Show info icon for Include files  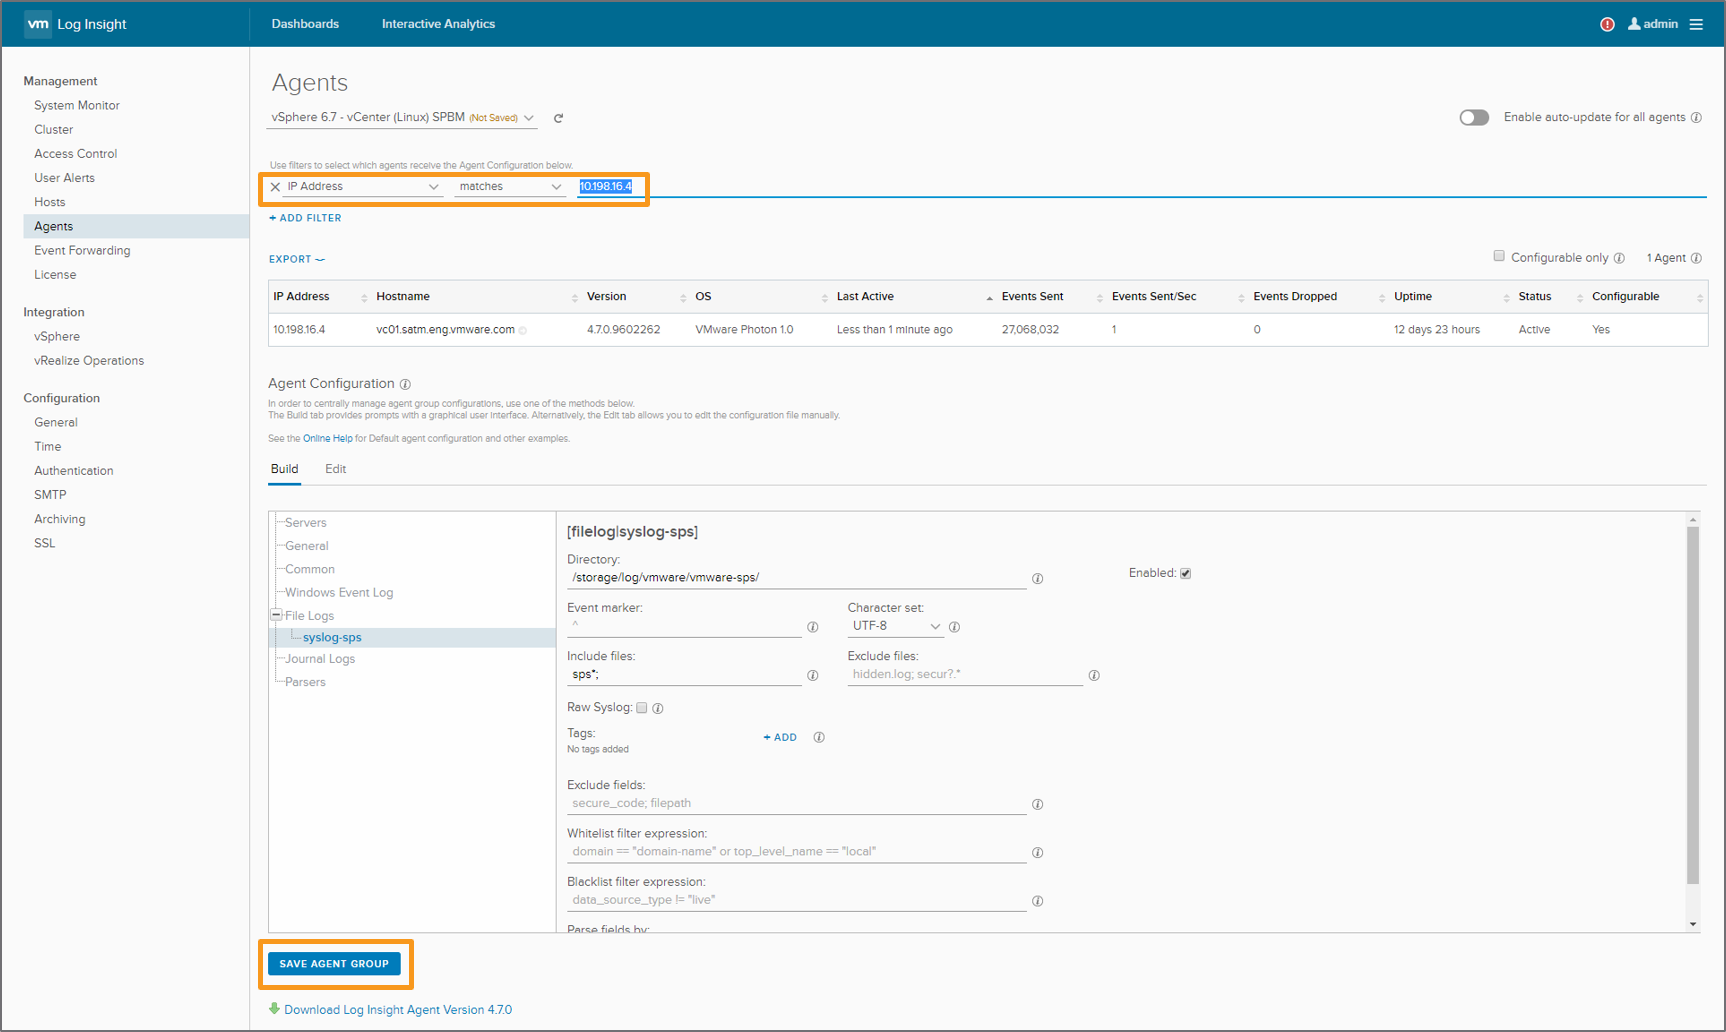pos(812,676)
